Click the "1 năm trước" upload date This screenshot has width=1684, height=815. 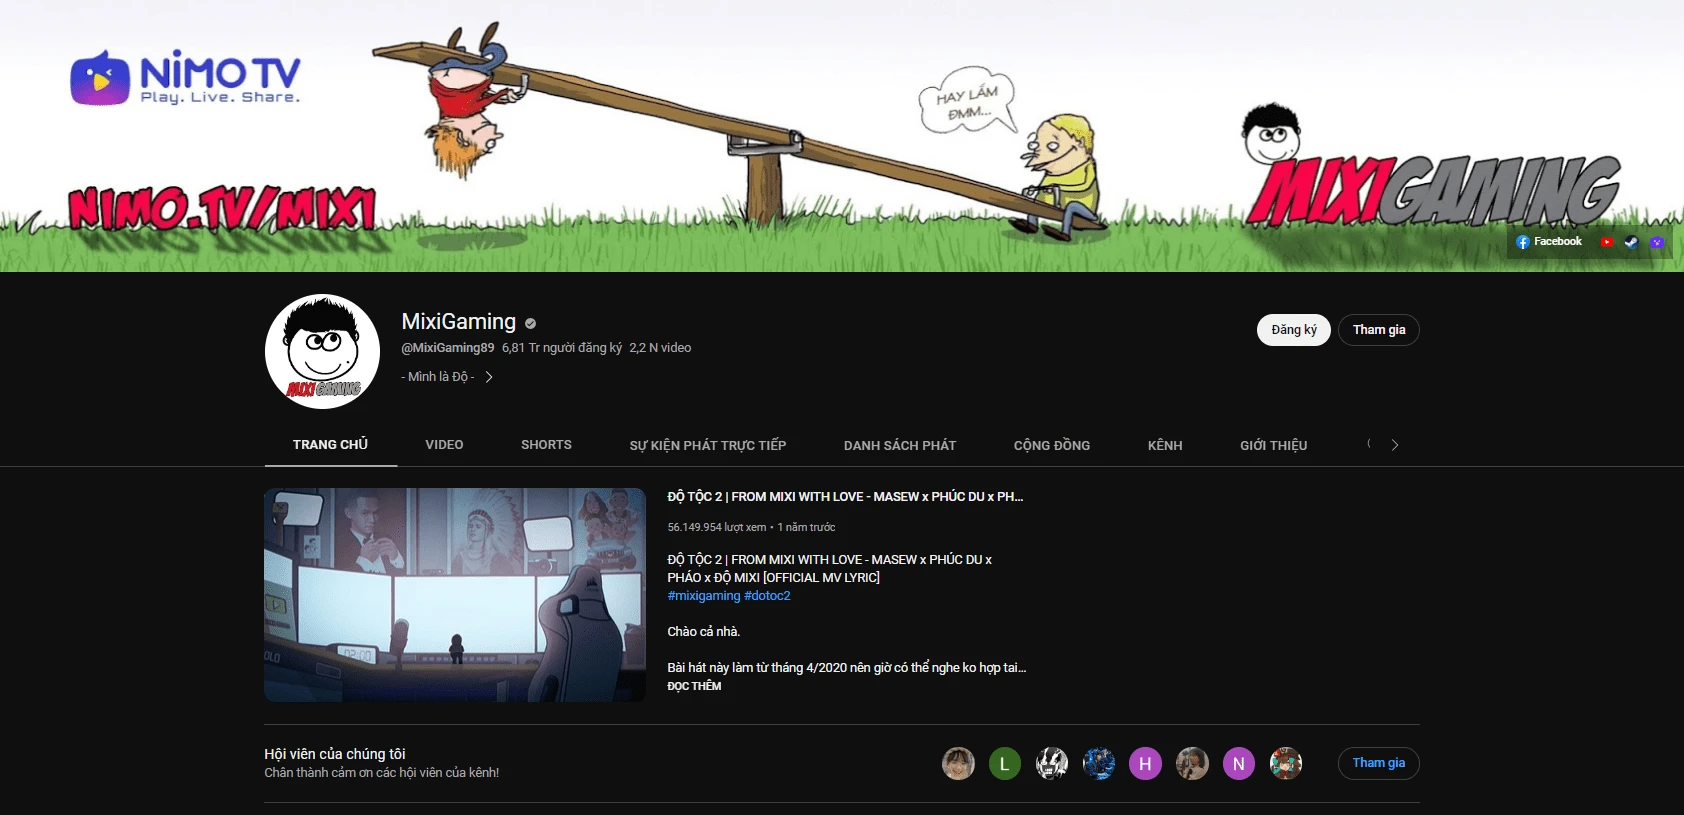pyautogui.click(x=806, y=527)
